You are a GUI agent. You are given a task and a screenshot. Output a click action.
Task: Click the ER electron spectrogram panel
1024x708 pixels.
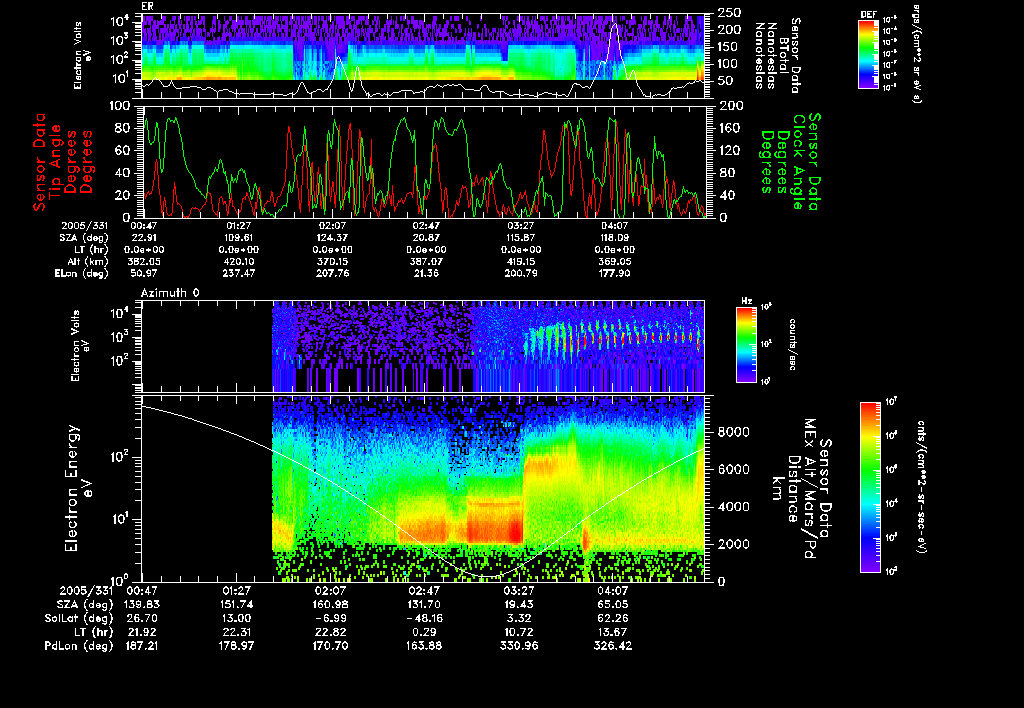(423, 56)
